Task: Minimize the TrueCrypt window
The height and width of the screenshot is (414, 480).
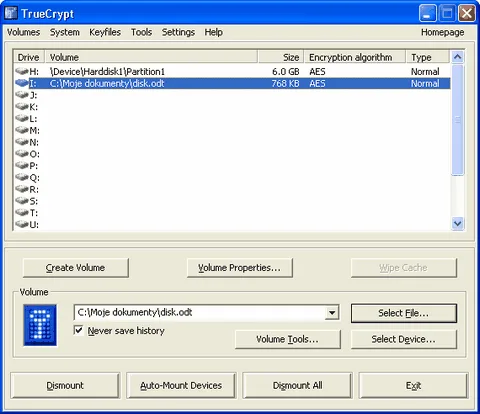Action: pos(427,13)
